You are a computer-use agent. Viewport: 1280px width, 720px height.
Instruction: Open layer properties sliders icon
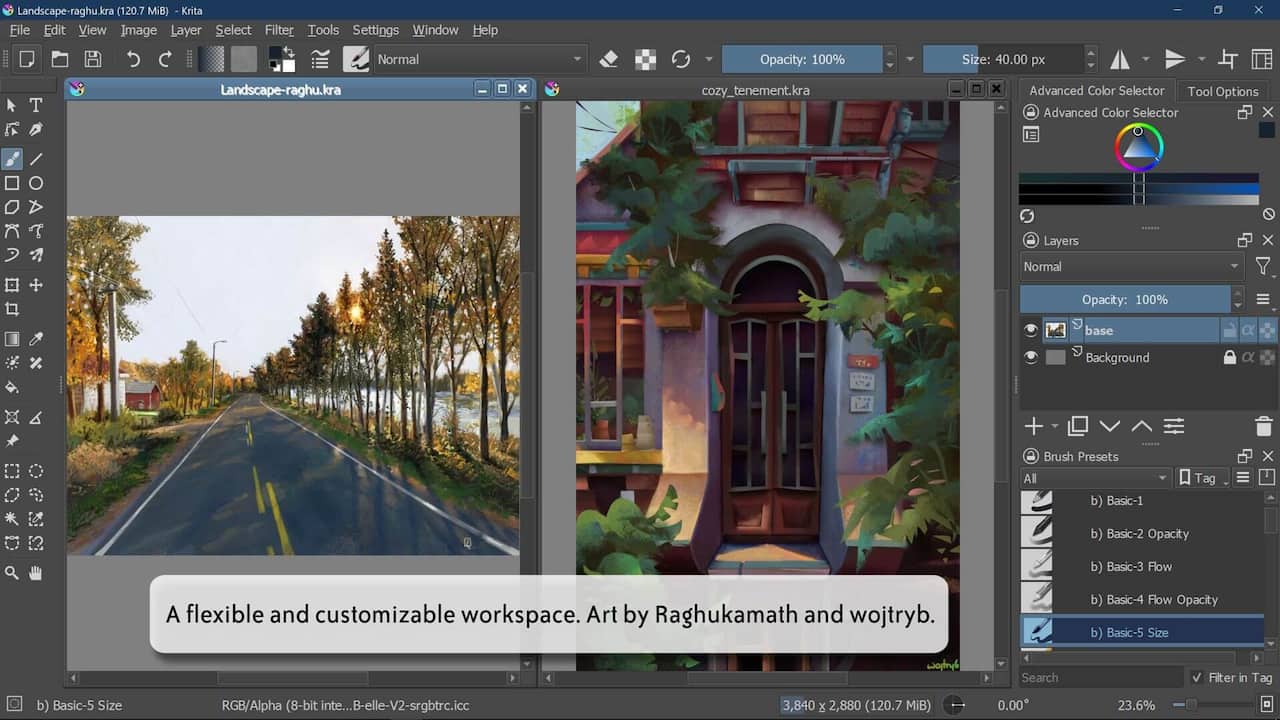1174,426
